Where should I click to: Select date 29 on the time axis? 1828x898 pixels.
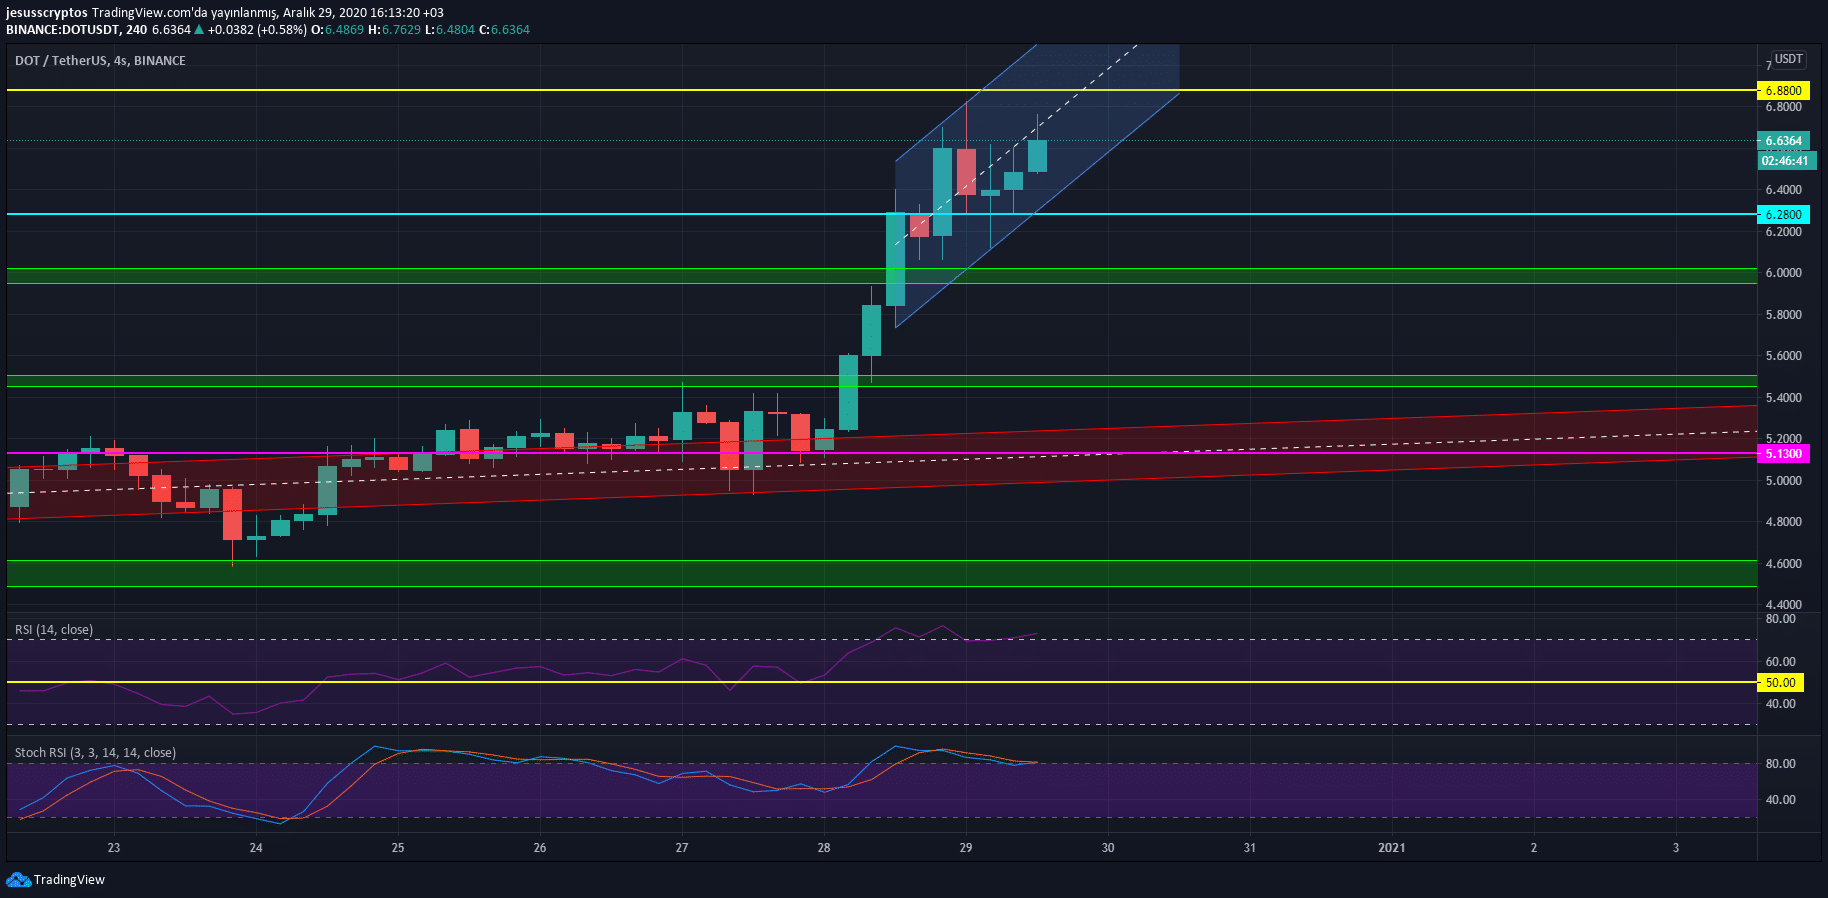pos(966,848)
